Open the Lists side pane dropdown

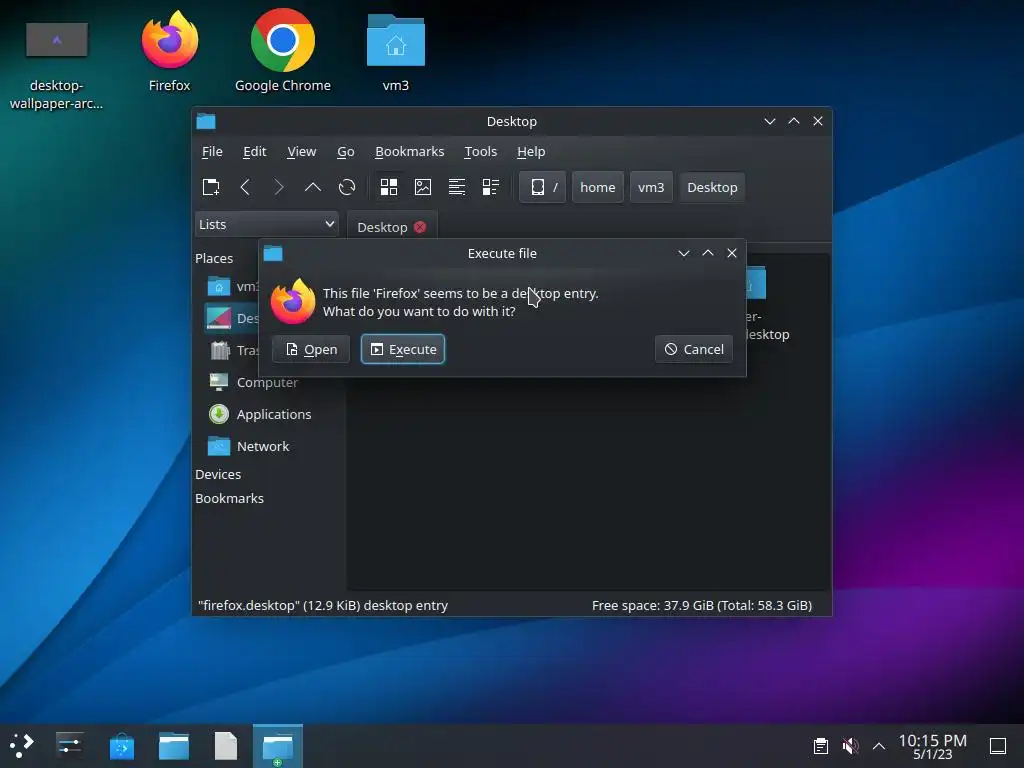coord(266,224)
